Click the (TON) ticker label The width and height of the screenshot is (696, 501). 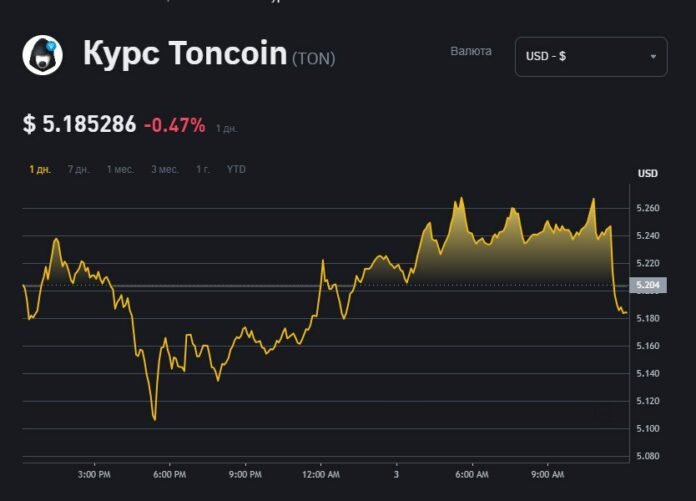click(313, 59)
